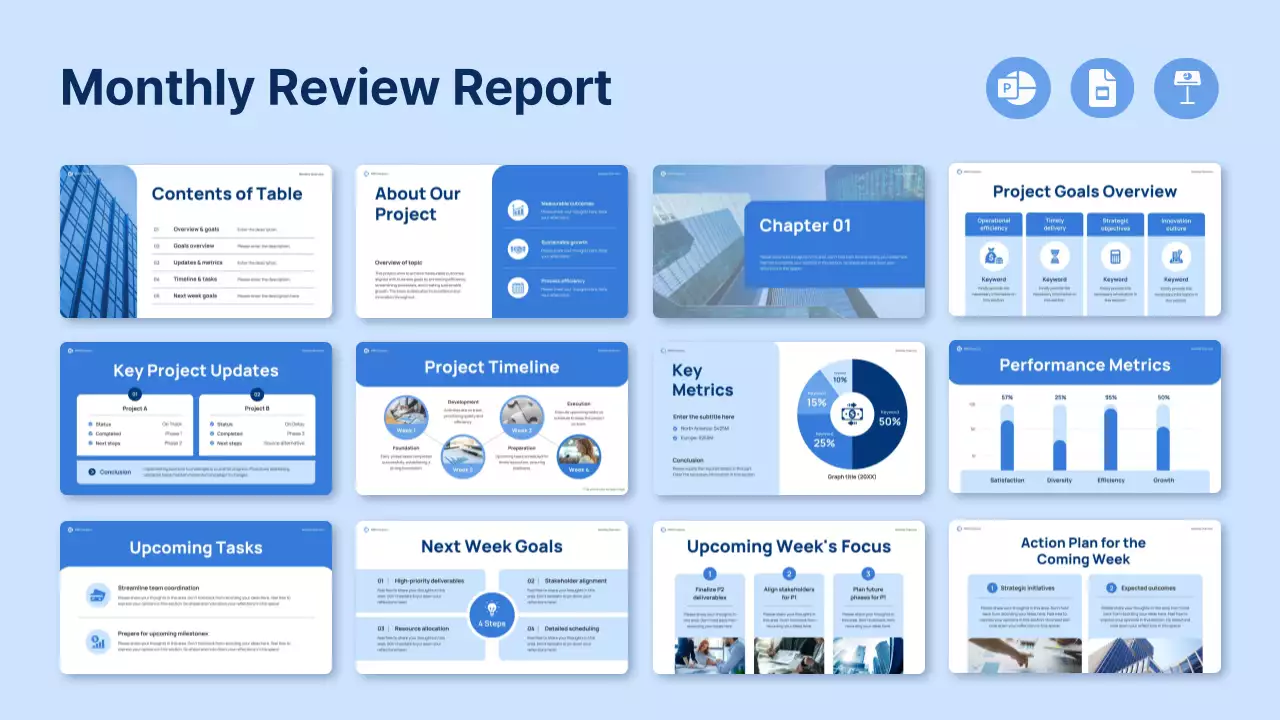
Task: Open the Performance Metrics slide thumbnail
Action: (x=1085, y=418)
